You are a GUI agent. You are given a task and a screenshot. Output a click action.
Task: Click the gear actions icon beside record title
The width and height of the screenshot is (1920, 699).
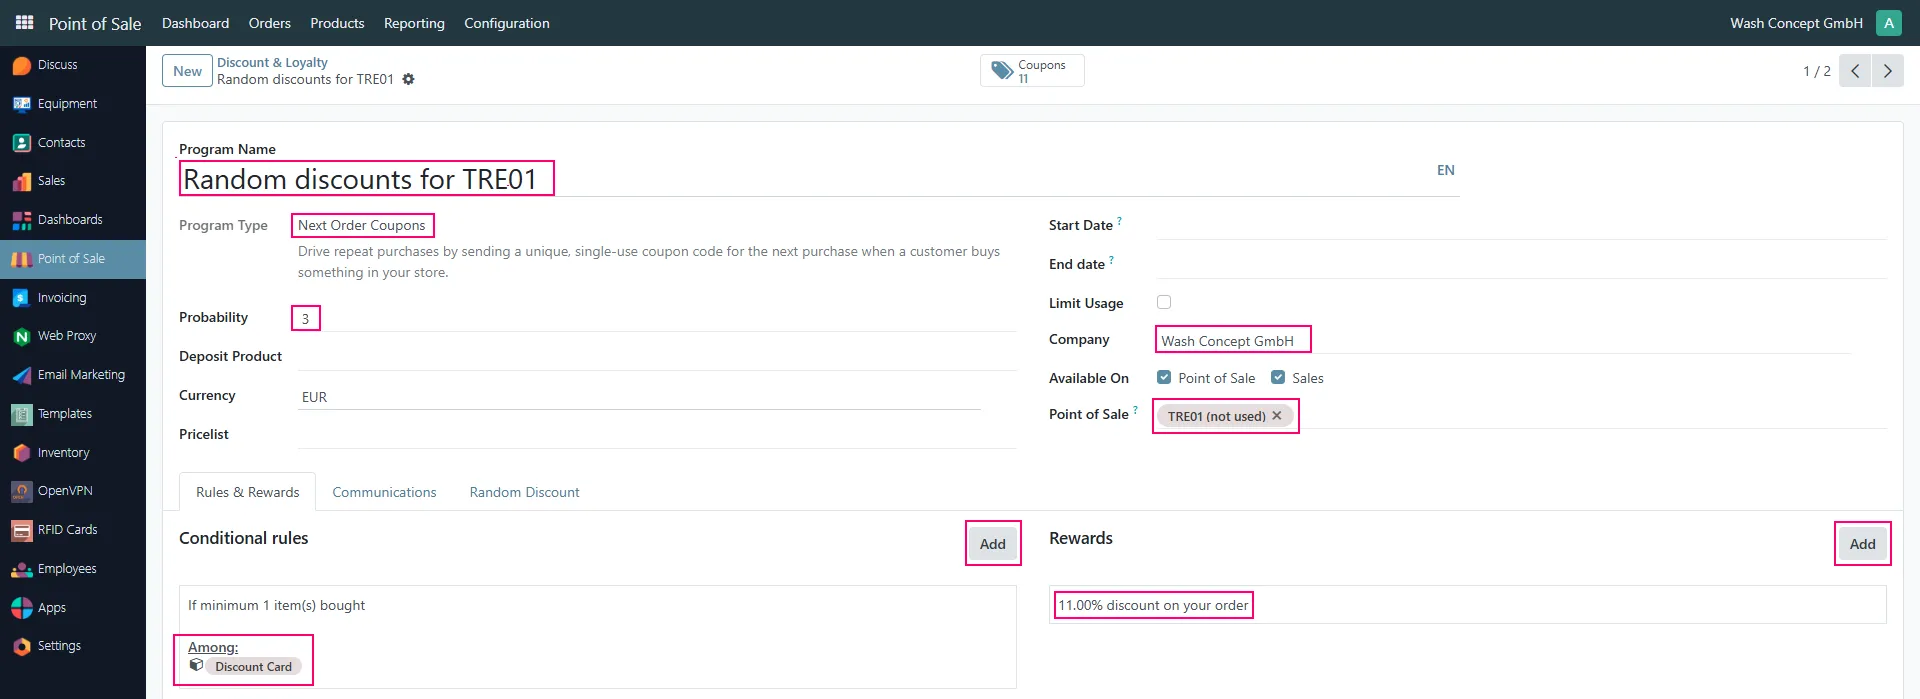(x=408, y=79)
